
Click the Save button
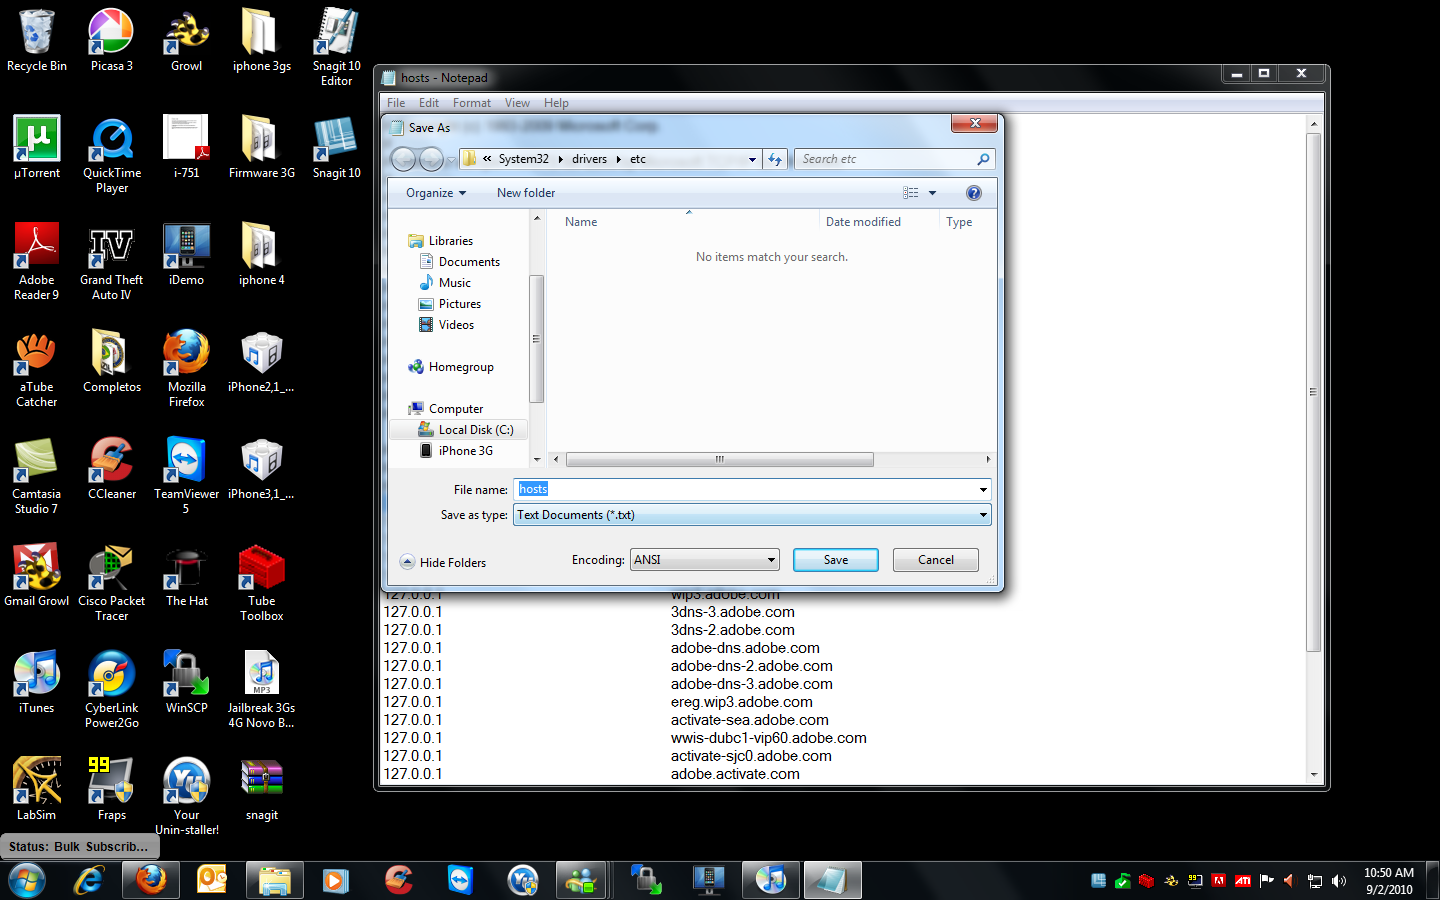tap(836, 560)
